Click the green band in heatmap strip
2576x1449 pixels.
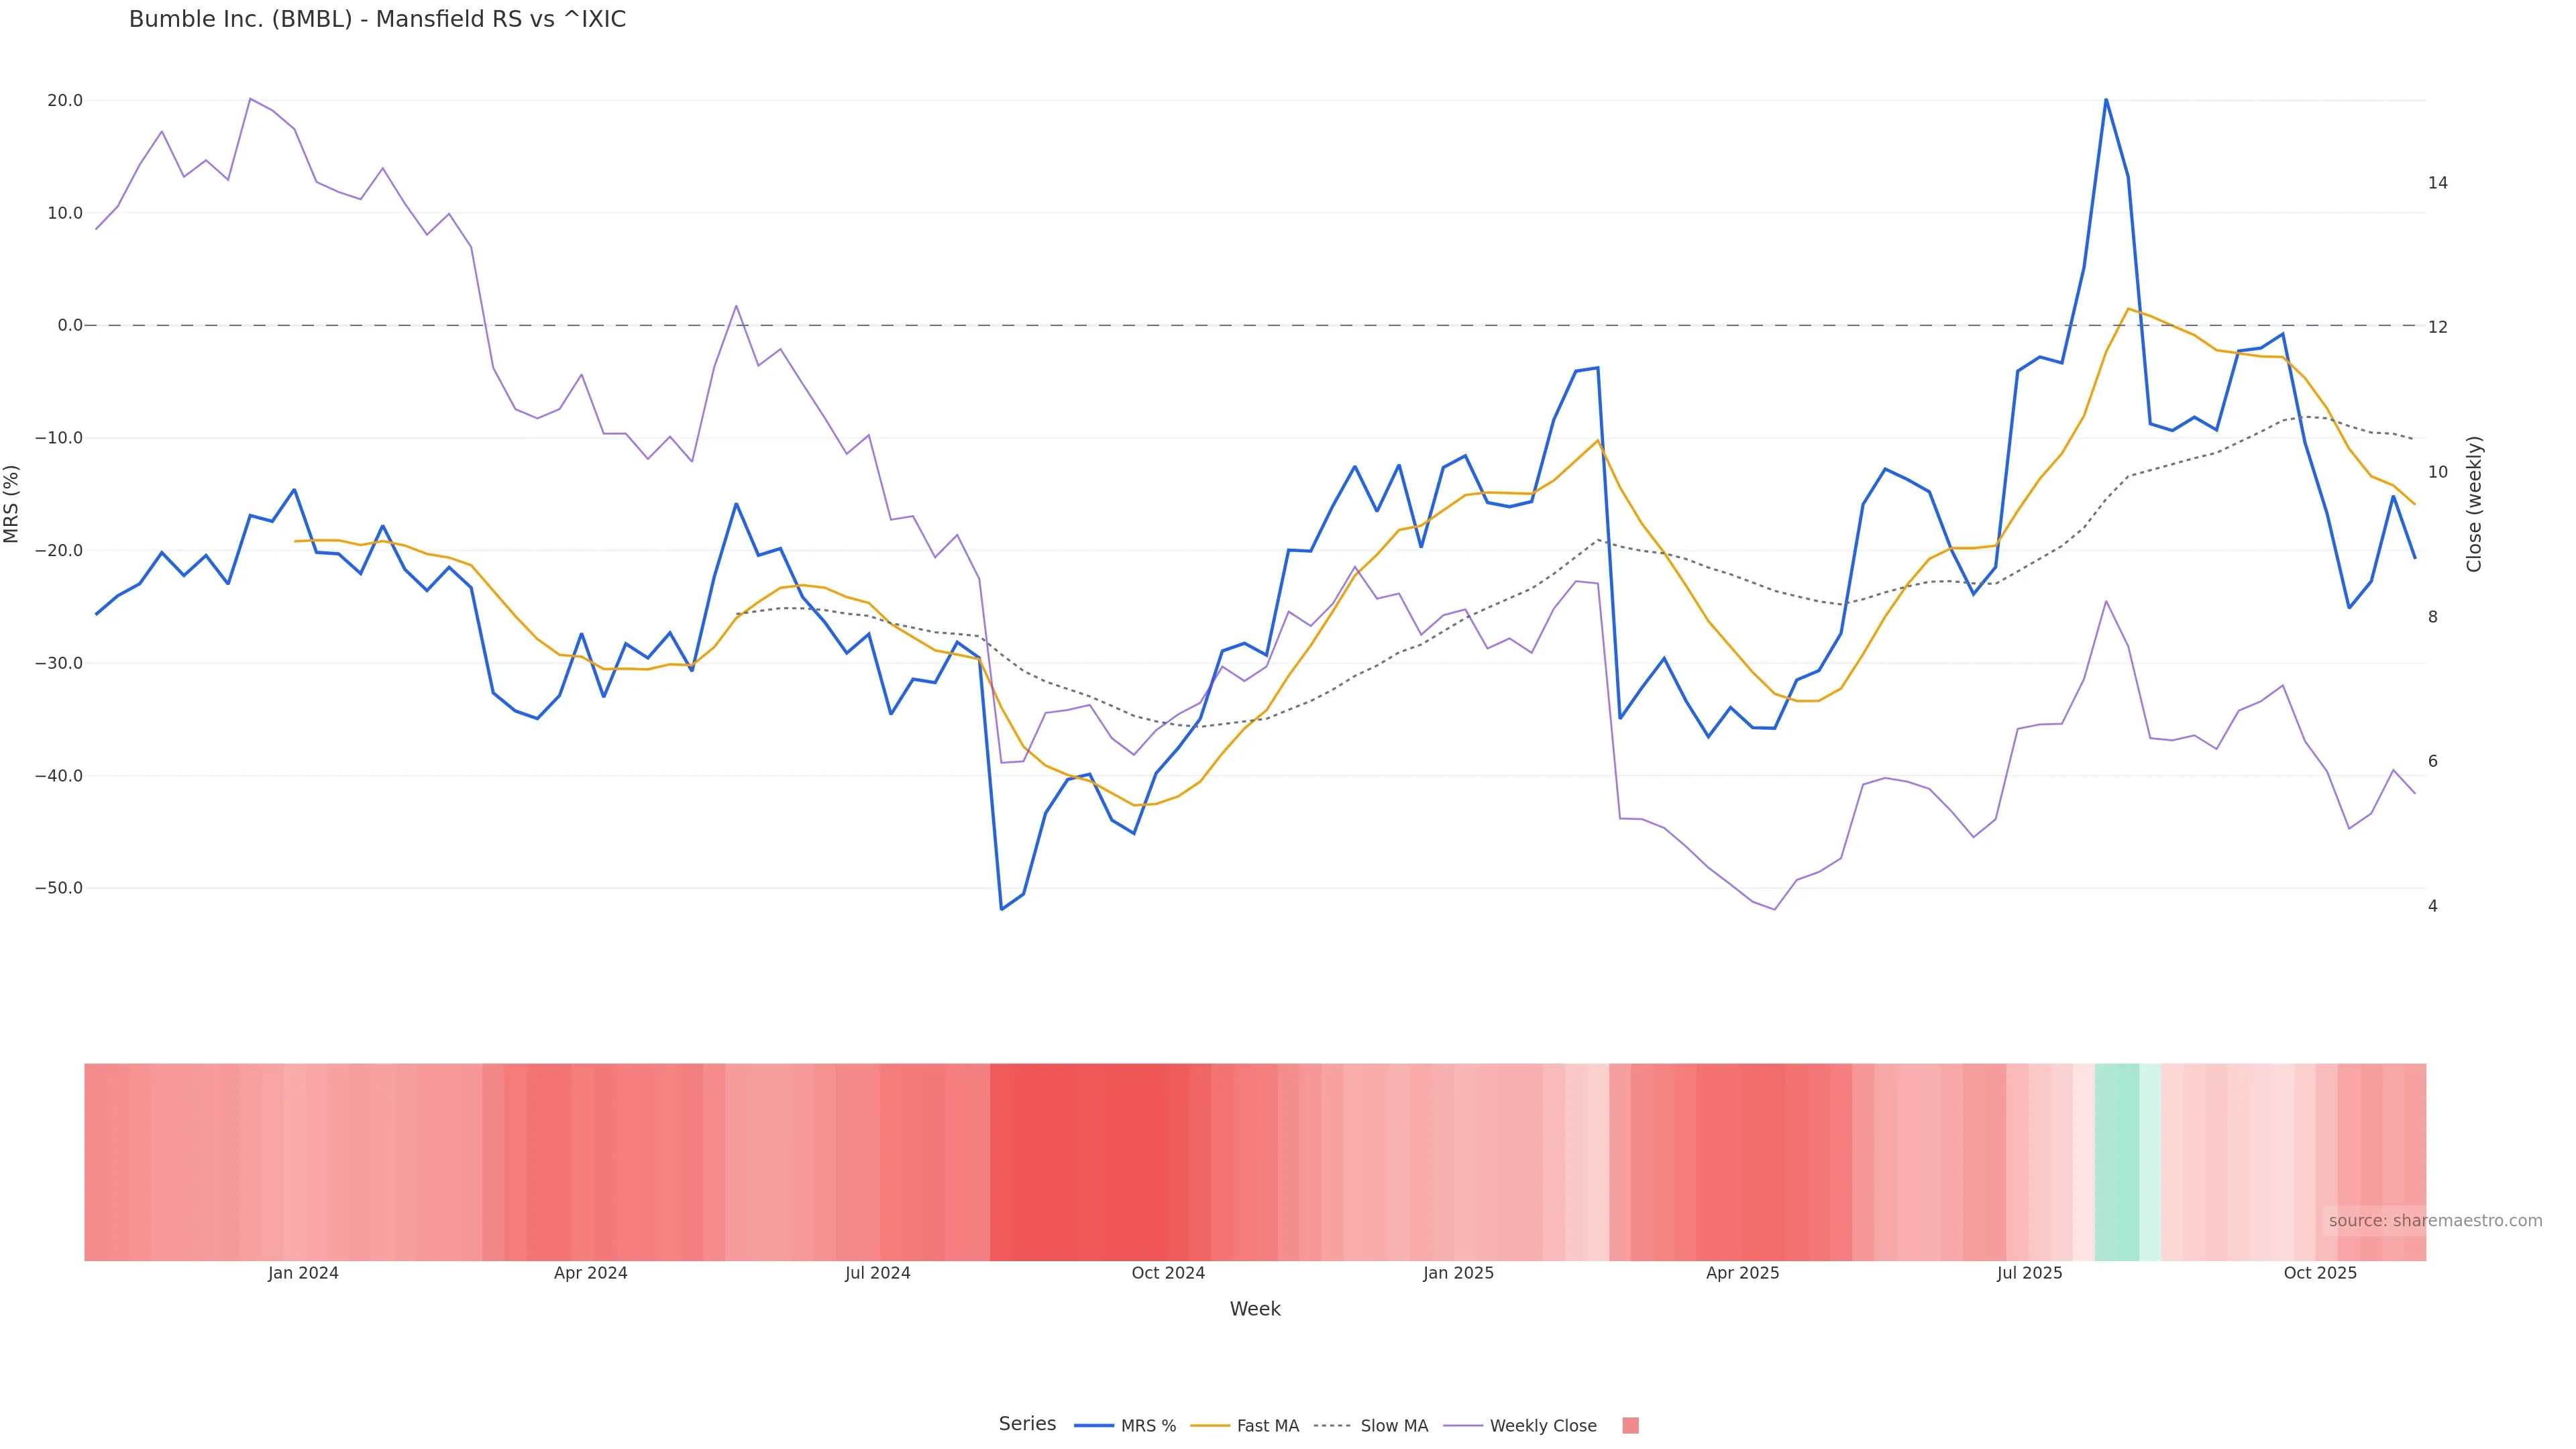[x=2116, y=1161]
